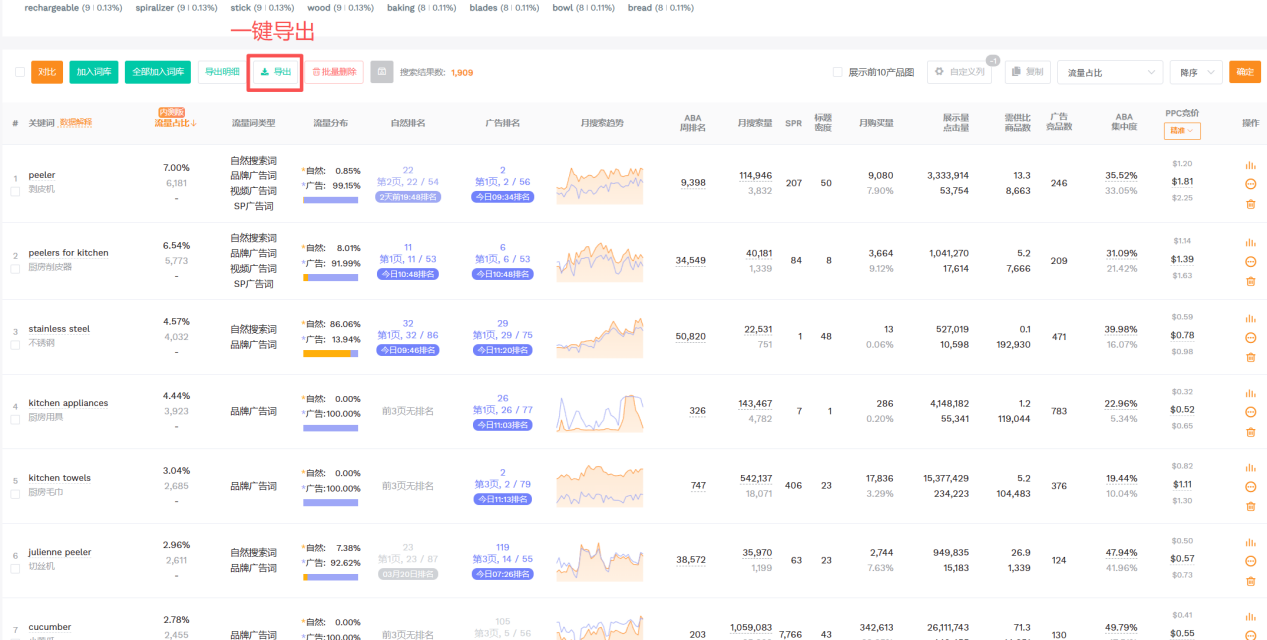The image size is (1267, 640).
Task: Open more options icon for kitchen towels
Action: [x=1250, y=487]
